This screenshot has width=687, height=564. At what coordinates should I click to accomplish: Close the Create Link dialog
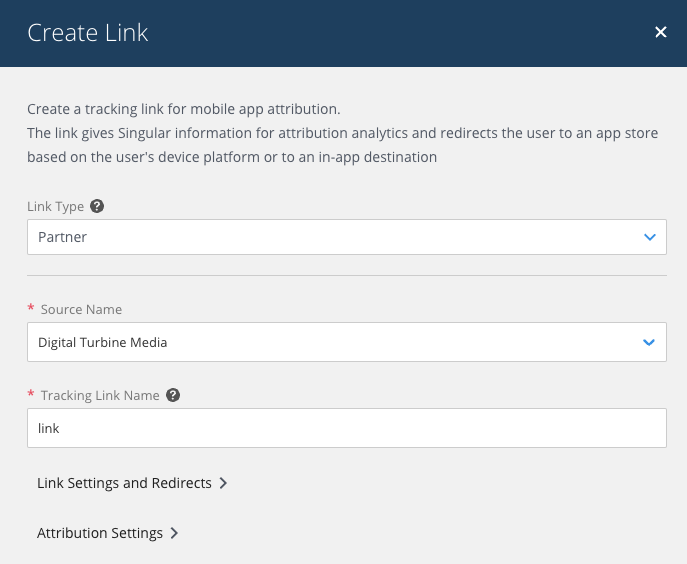pos(661,32)
